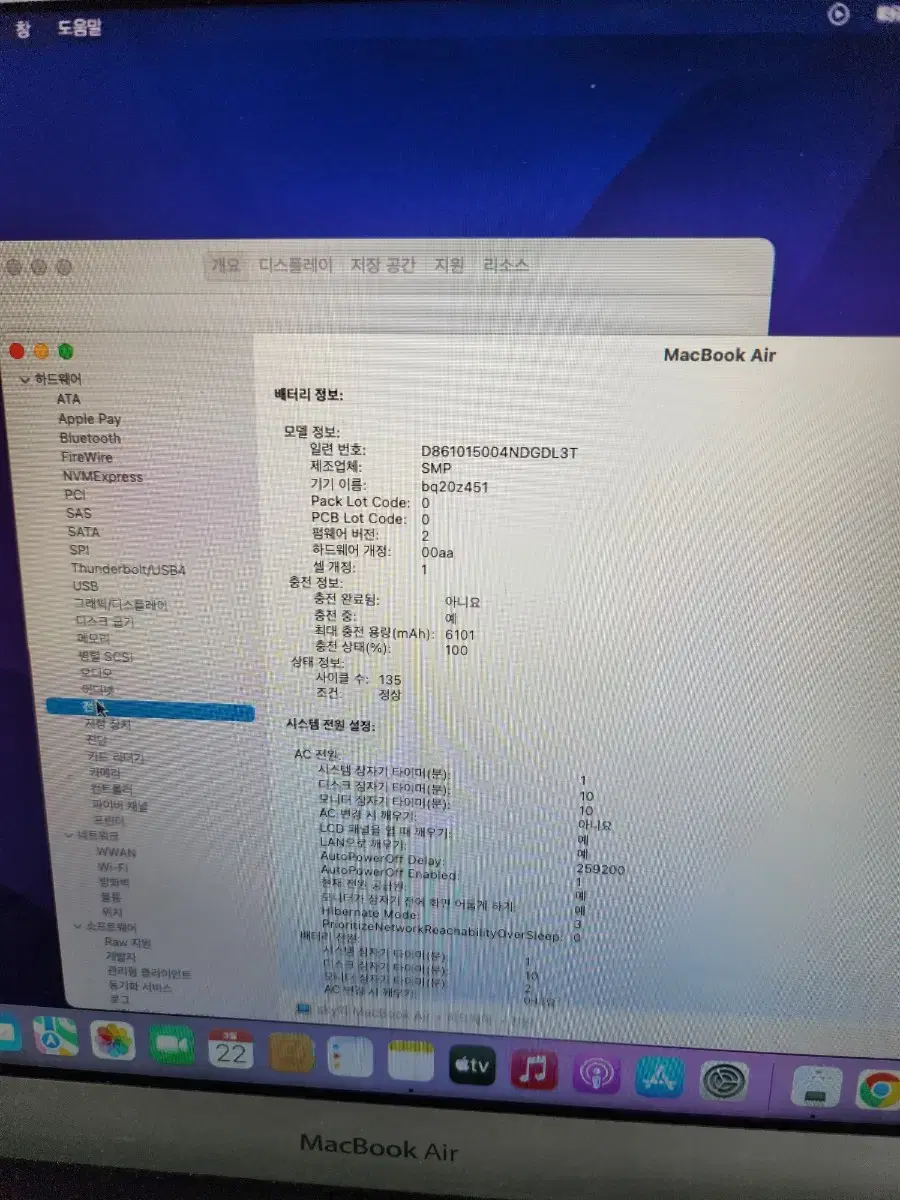Open Reminders from the dock
This screenshot has width=900, height=1200.
coord(349,1058)
